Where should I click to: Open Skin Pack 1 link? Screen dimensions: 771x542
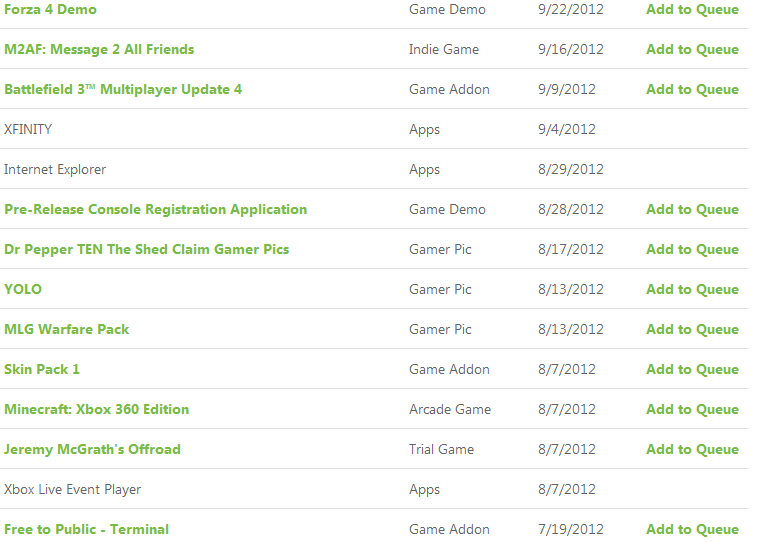coord(42,369)
